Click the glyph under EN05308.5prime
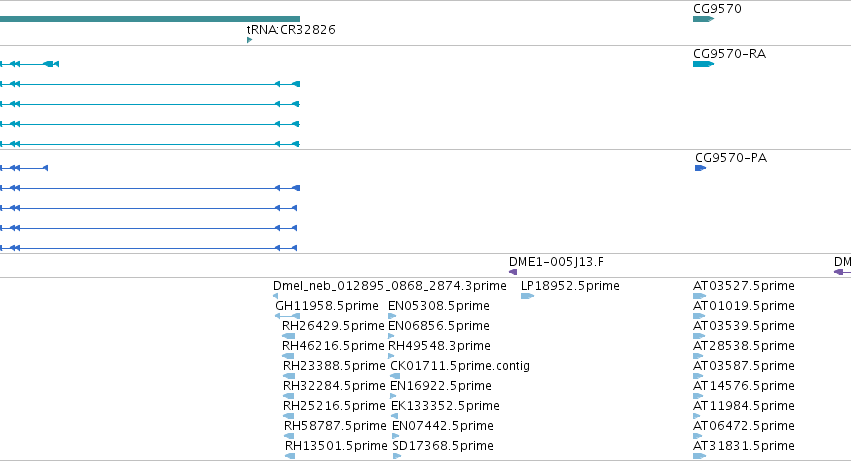Screen dimensions: 851x461 point(392,316)
